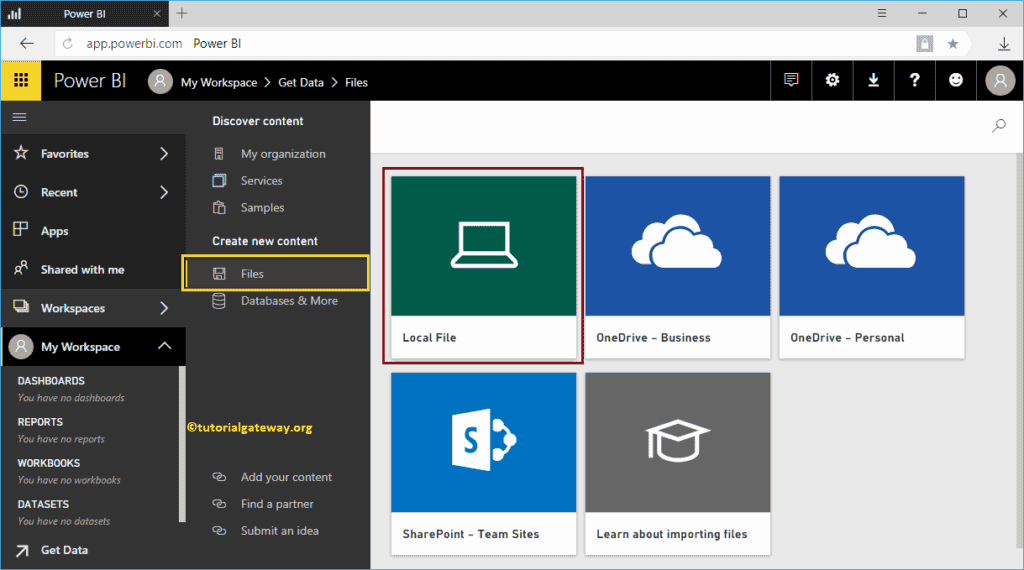Select Samples under Discover content
Viewport: 1024px width, 570px height.
point(262,208)
